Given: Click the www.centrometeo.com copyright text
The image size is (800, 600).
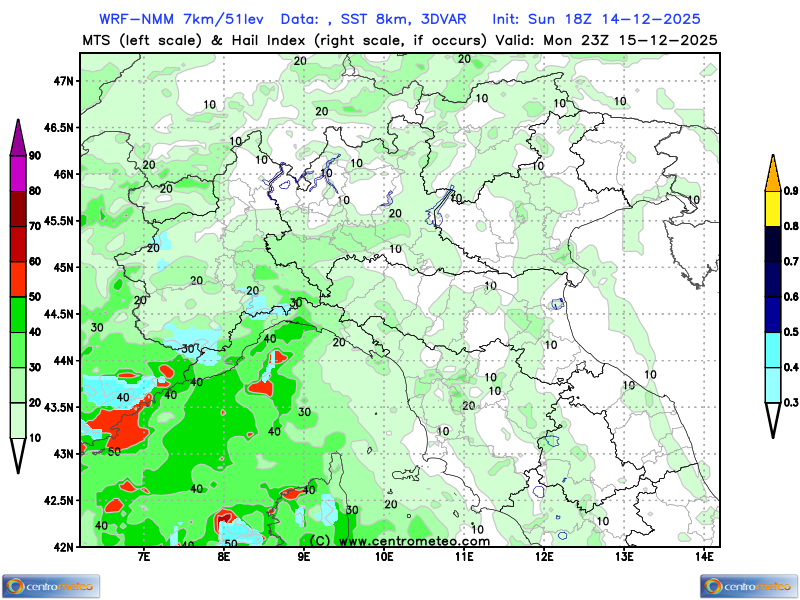Looking at the screenshot, I should (x=400, y=541).
